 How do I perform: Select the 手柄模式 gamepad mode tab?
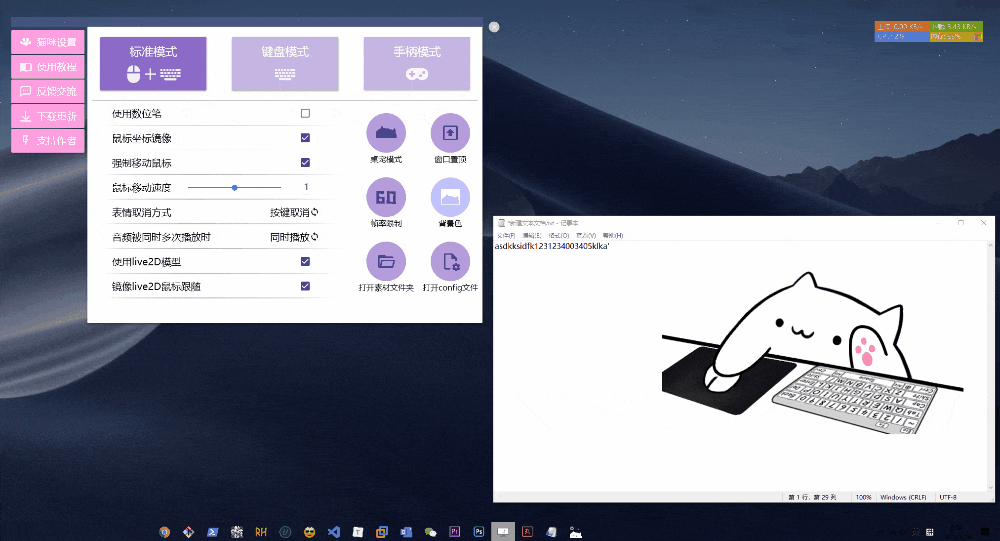[x=416, y=63]
